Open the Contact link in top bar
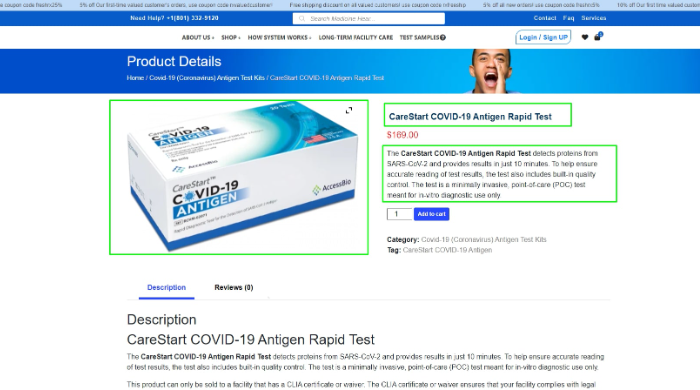 tap(545, 18)
